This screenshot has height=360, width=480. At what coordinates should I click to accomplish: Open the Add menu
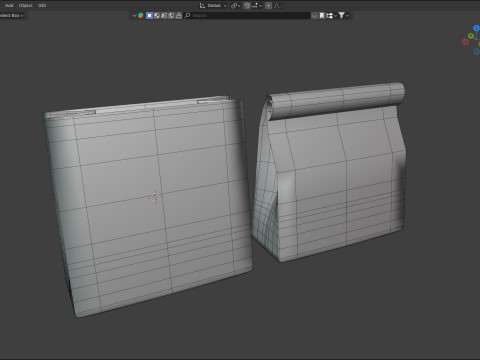[9, 5]
